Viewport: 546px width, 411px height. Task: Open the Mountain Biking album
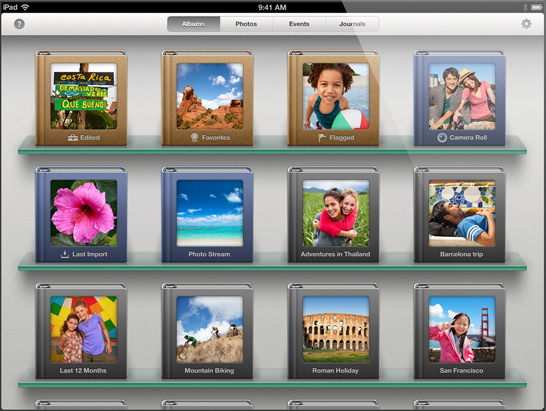[x=208, y=331]
